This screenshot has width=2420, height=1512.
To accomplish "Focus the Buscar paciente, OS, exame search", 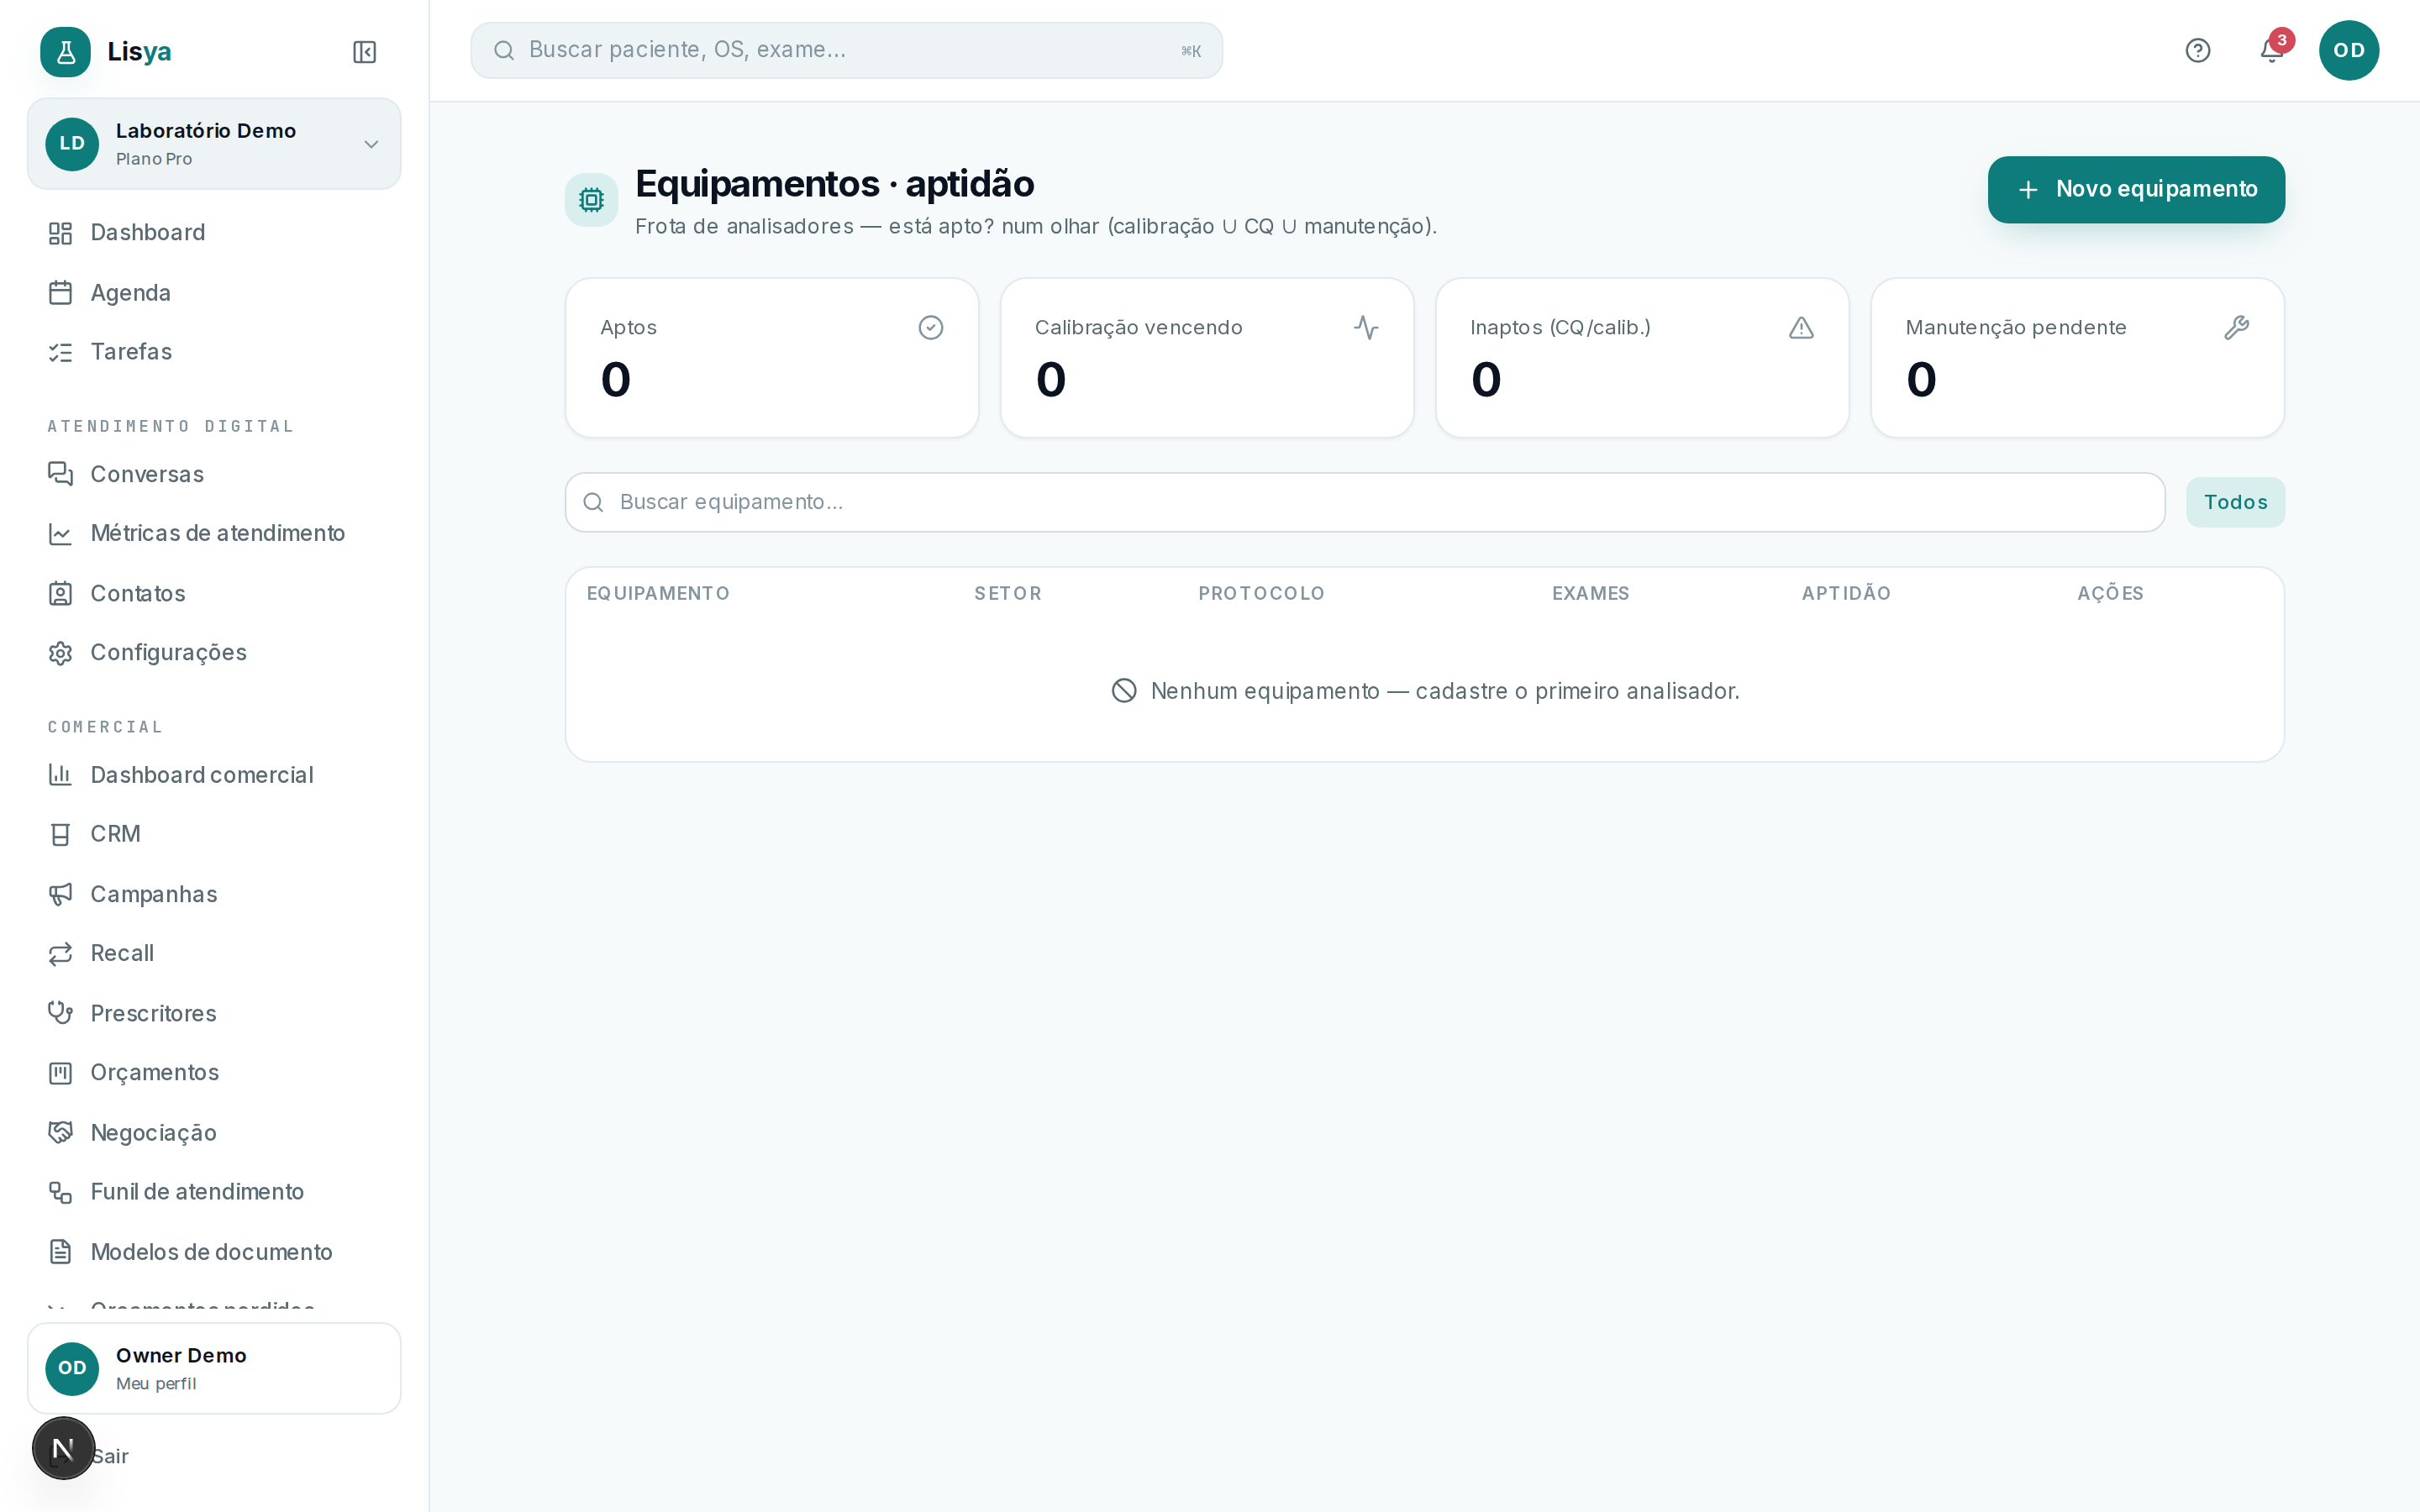I will click(x=846, y=50).
